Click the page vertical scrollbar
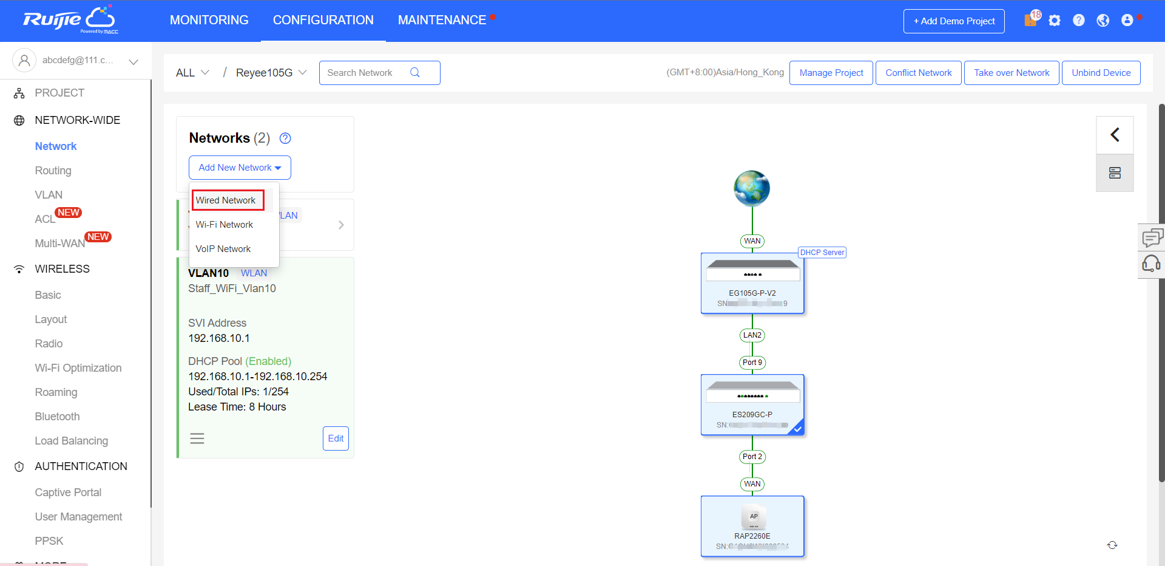The image size is (1165, 569). (1161, 293)
